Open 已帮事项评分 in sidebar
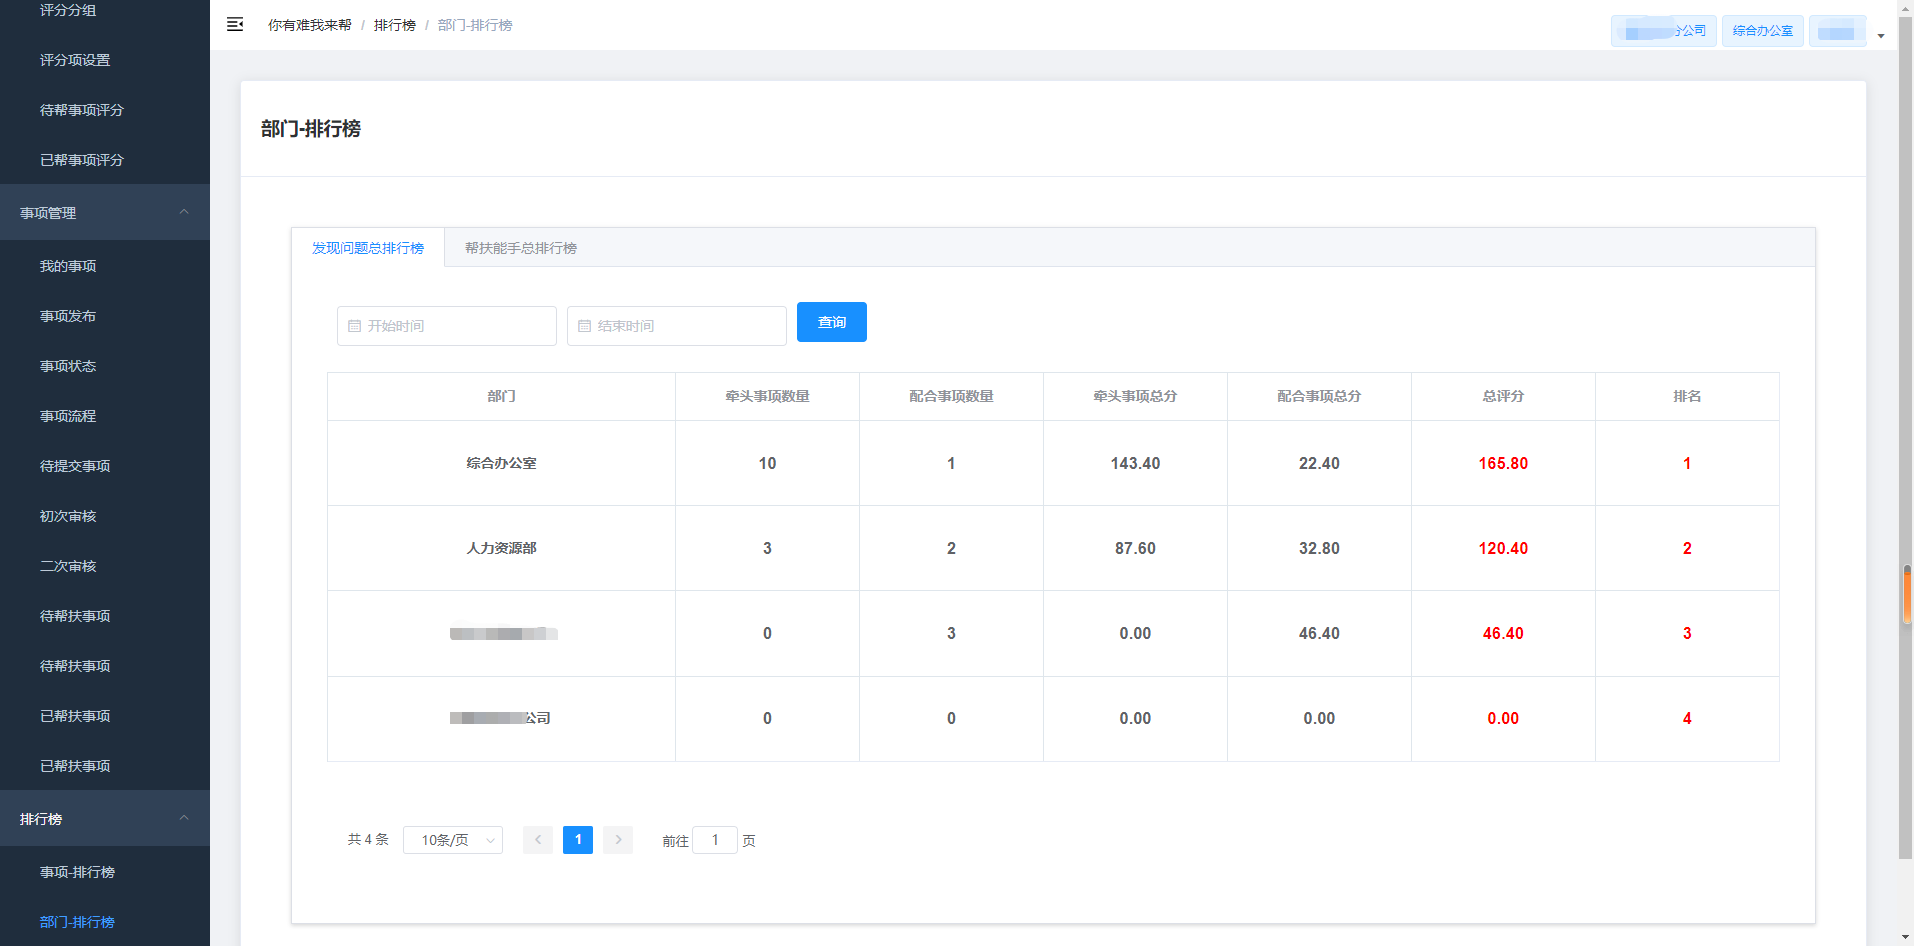This screenshot has width=1914, height=946. (x=105, y=160)
